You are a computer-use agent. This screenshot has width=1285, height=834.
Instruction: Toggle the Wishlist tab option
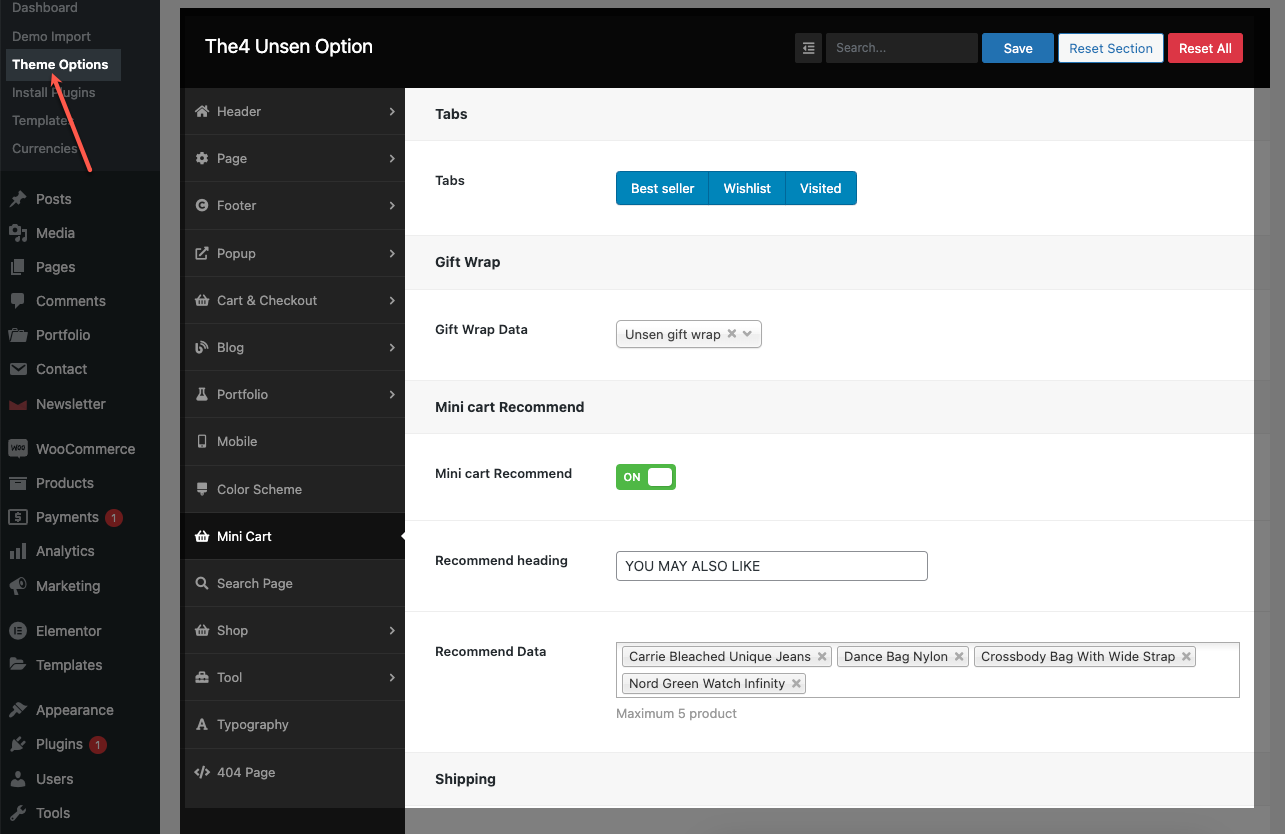pyautogui.click(x=747, y=188)
